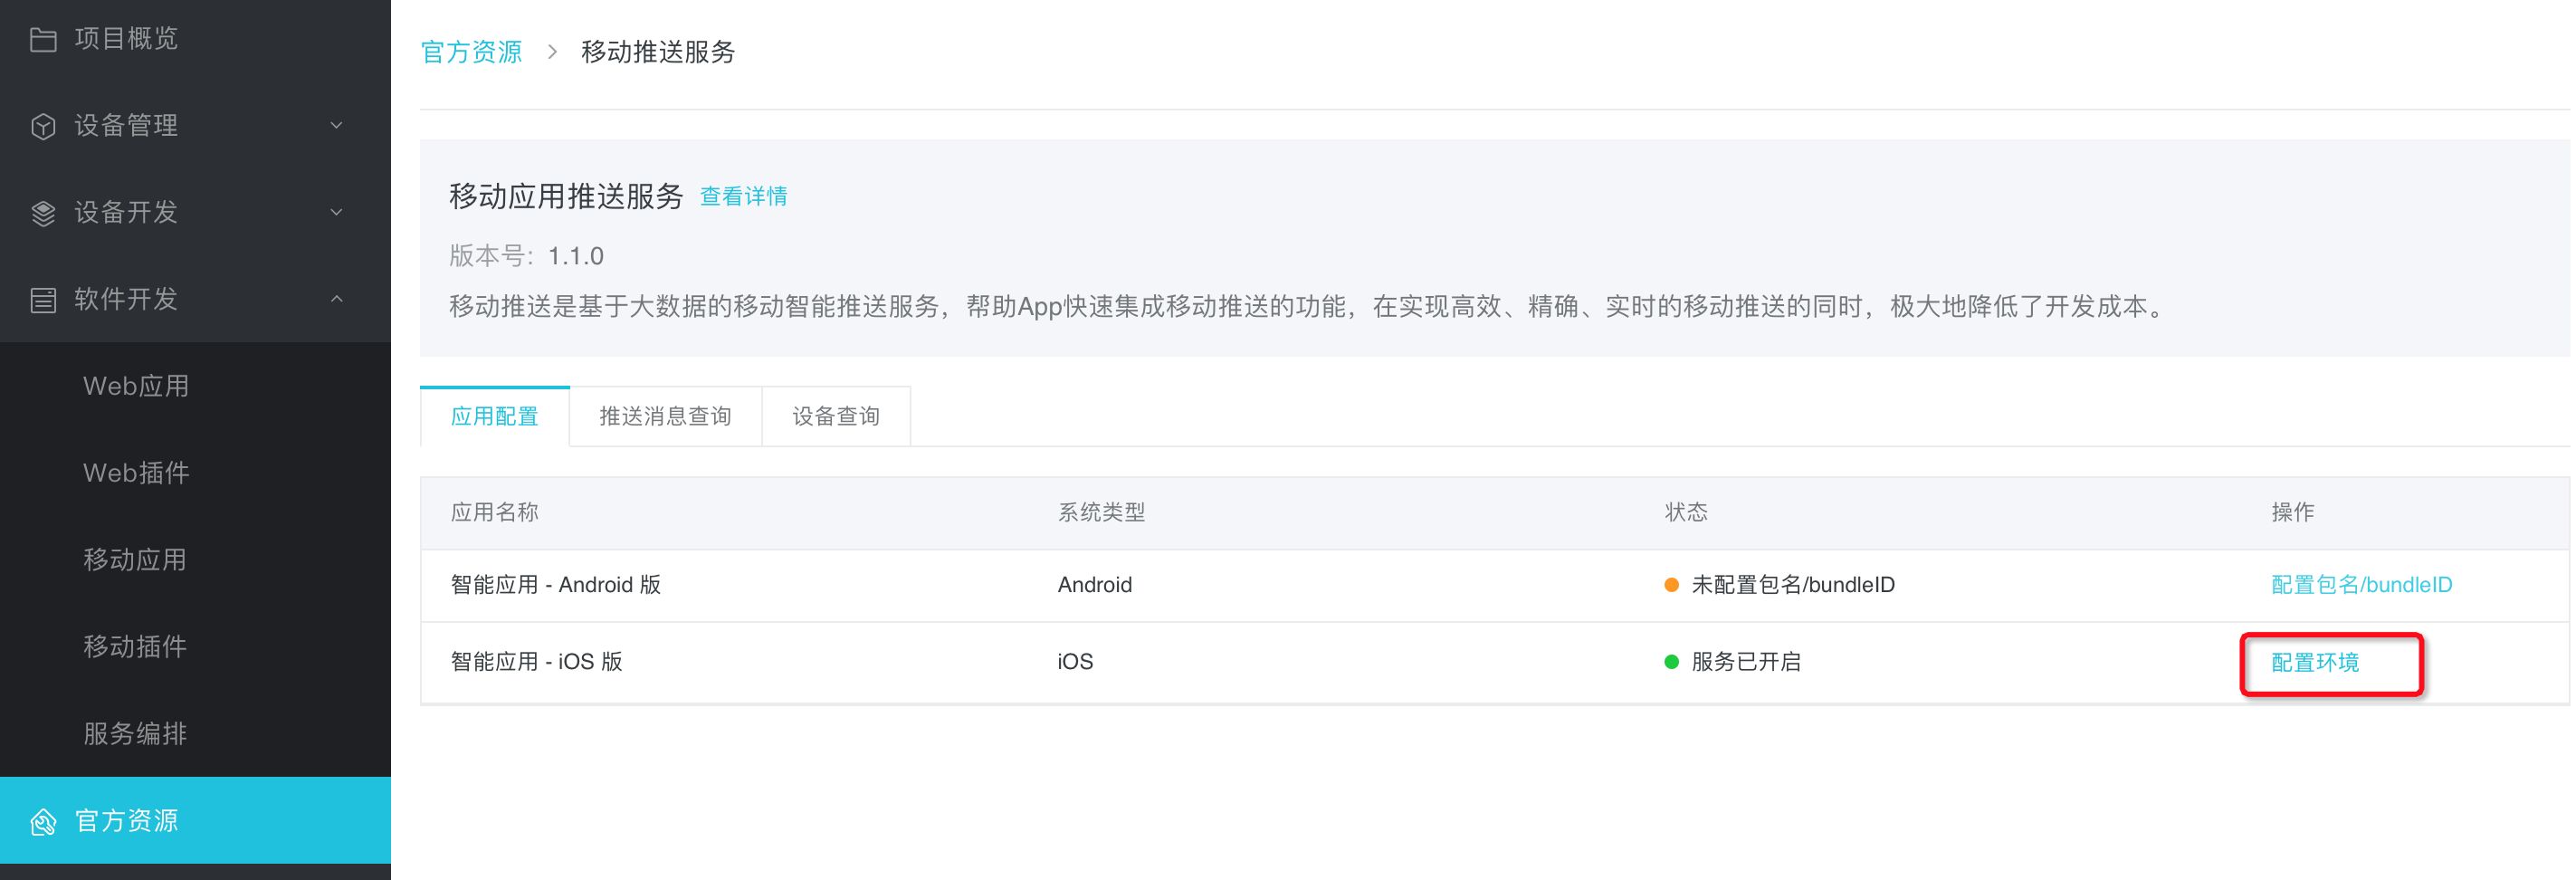Click 移动应用推送服务 heading
The height and width of the screenshot is (880, 2576).
point(566,196)
